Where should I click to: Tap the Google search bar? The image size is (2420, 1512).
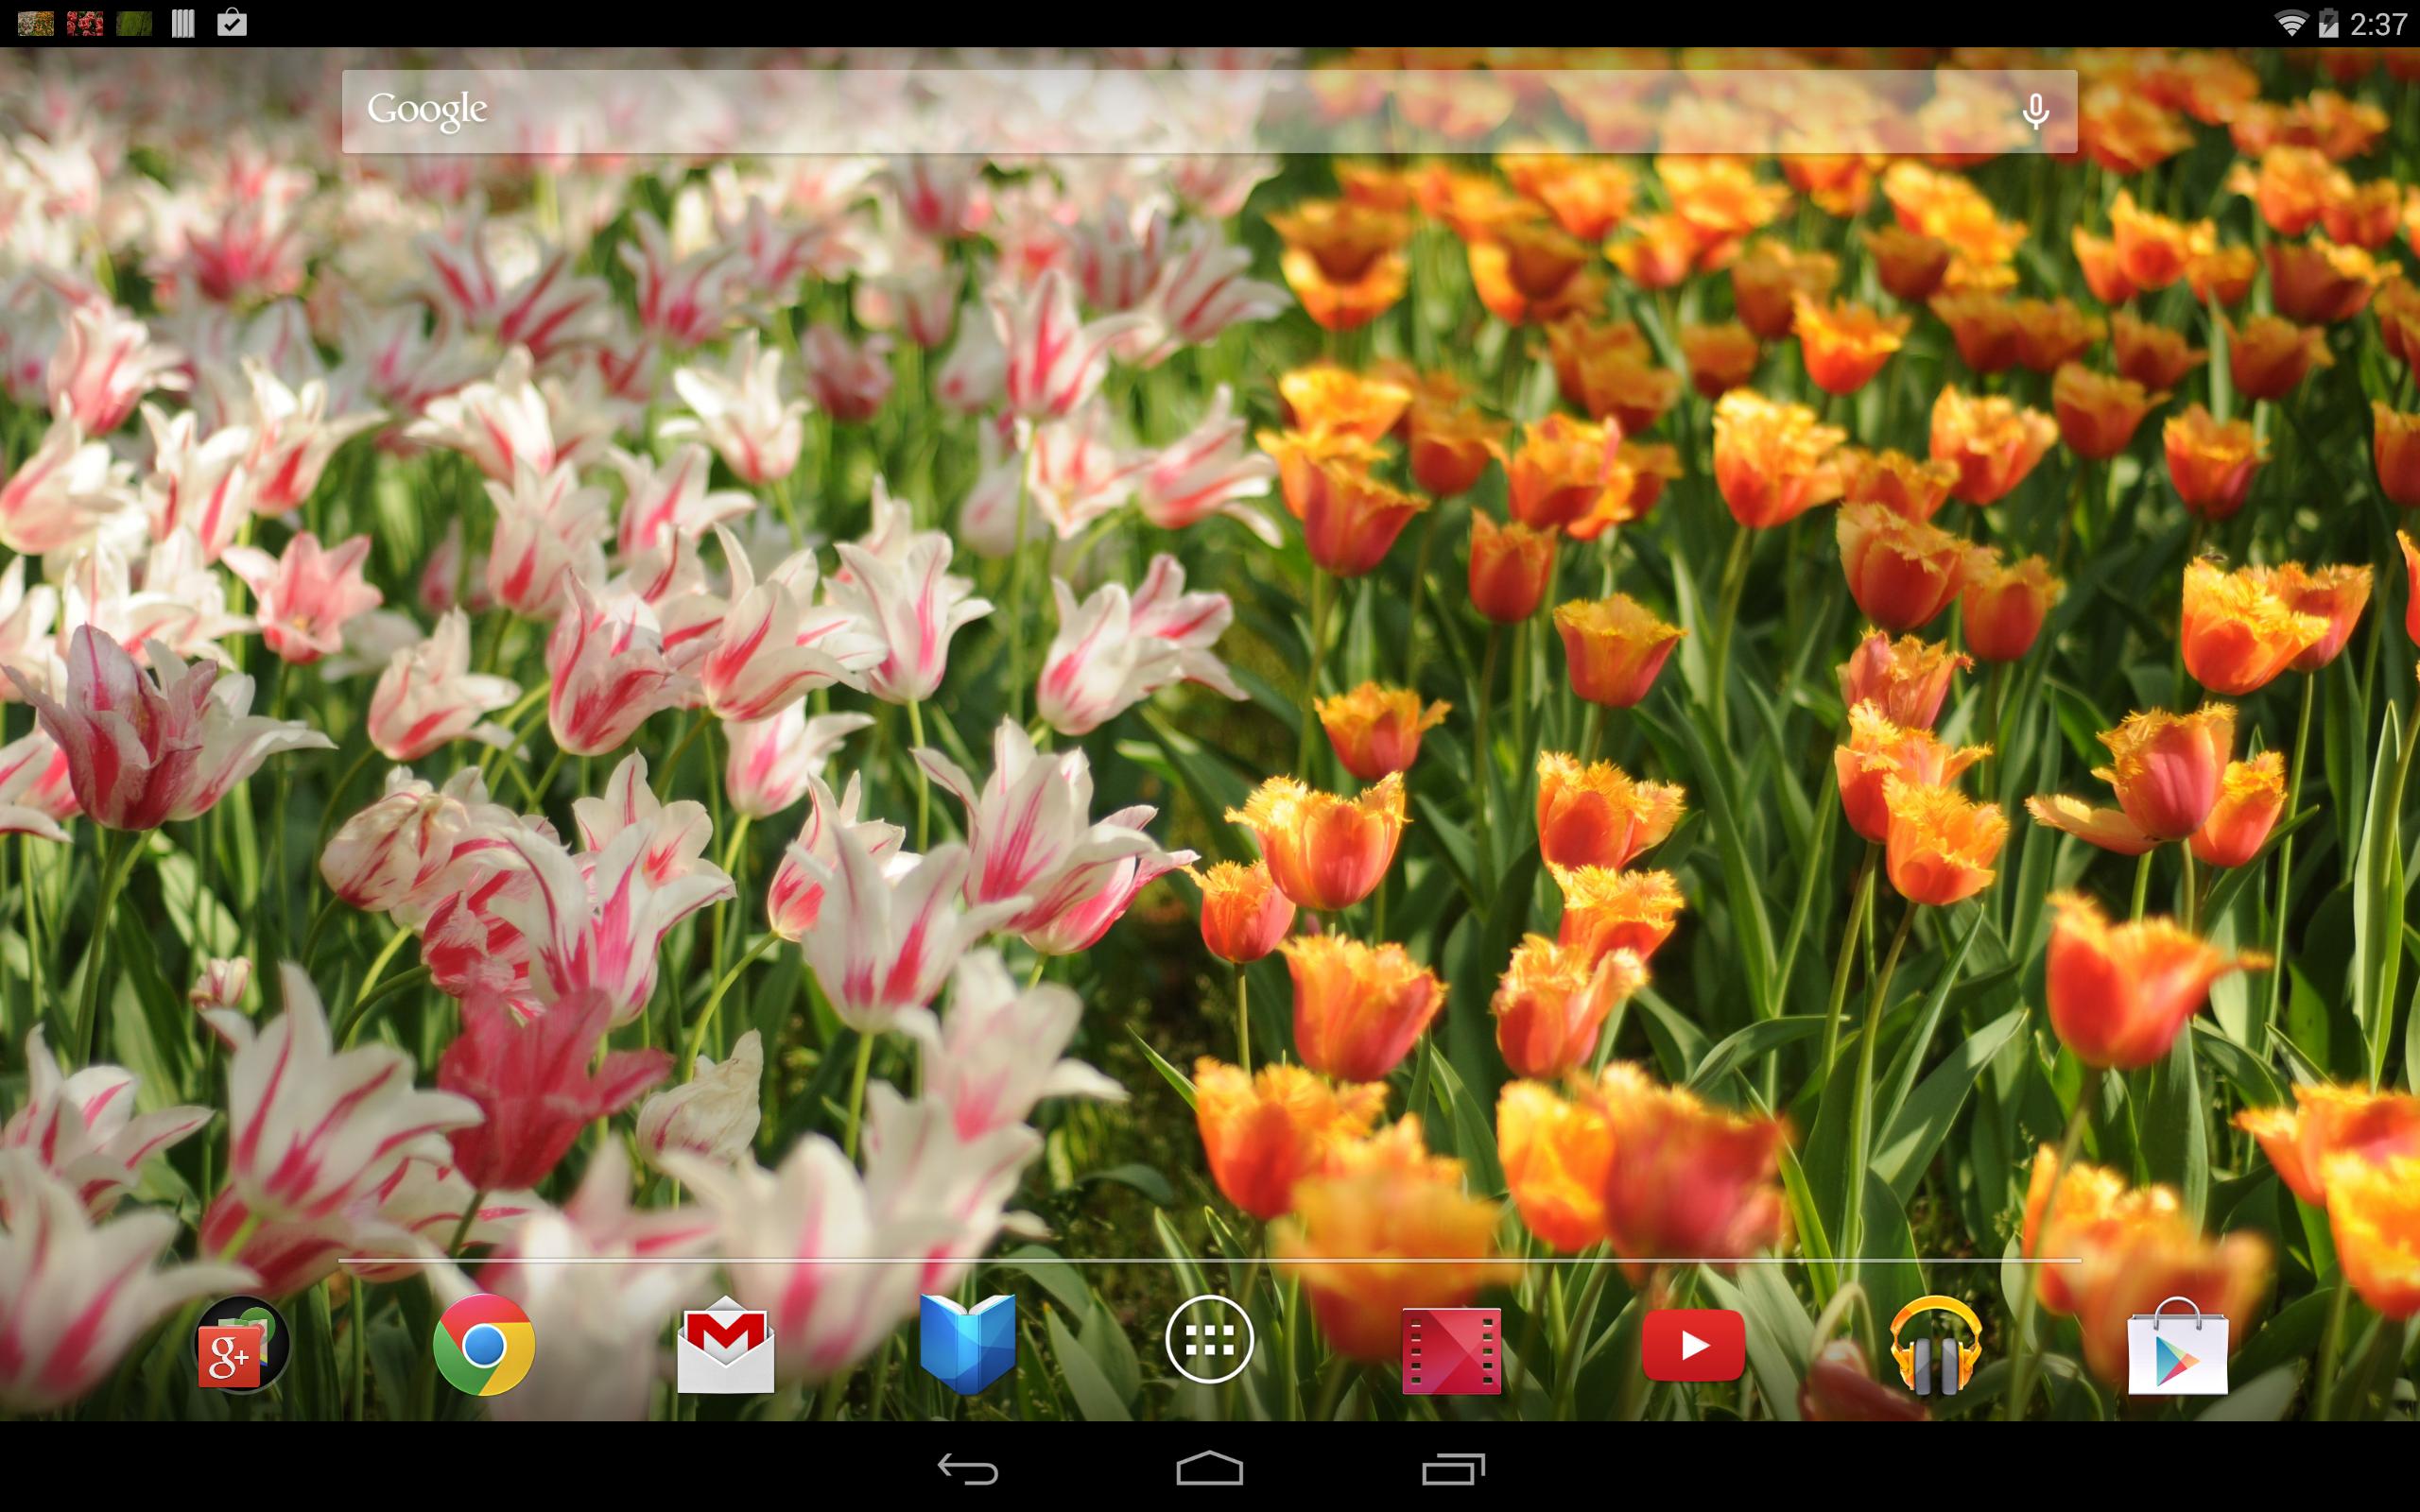[x=1209, y=111]
